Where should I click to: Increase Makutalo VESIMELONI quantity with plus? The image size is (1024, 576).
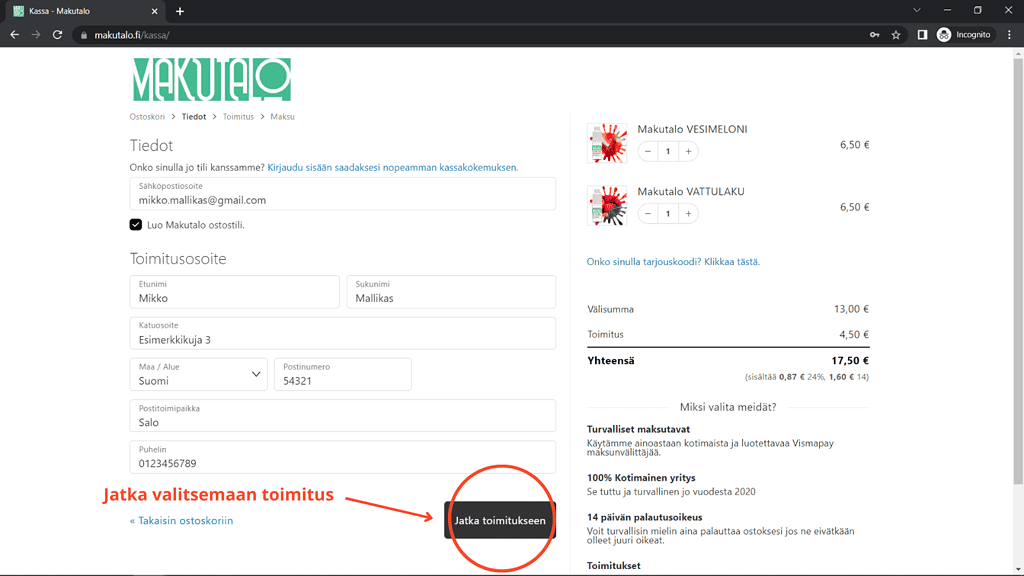click(x=688, y=152)
